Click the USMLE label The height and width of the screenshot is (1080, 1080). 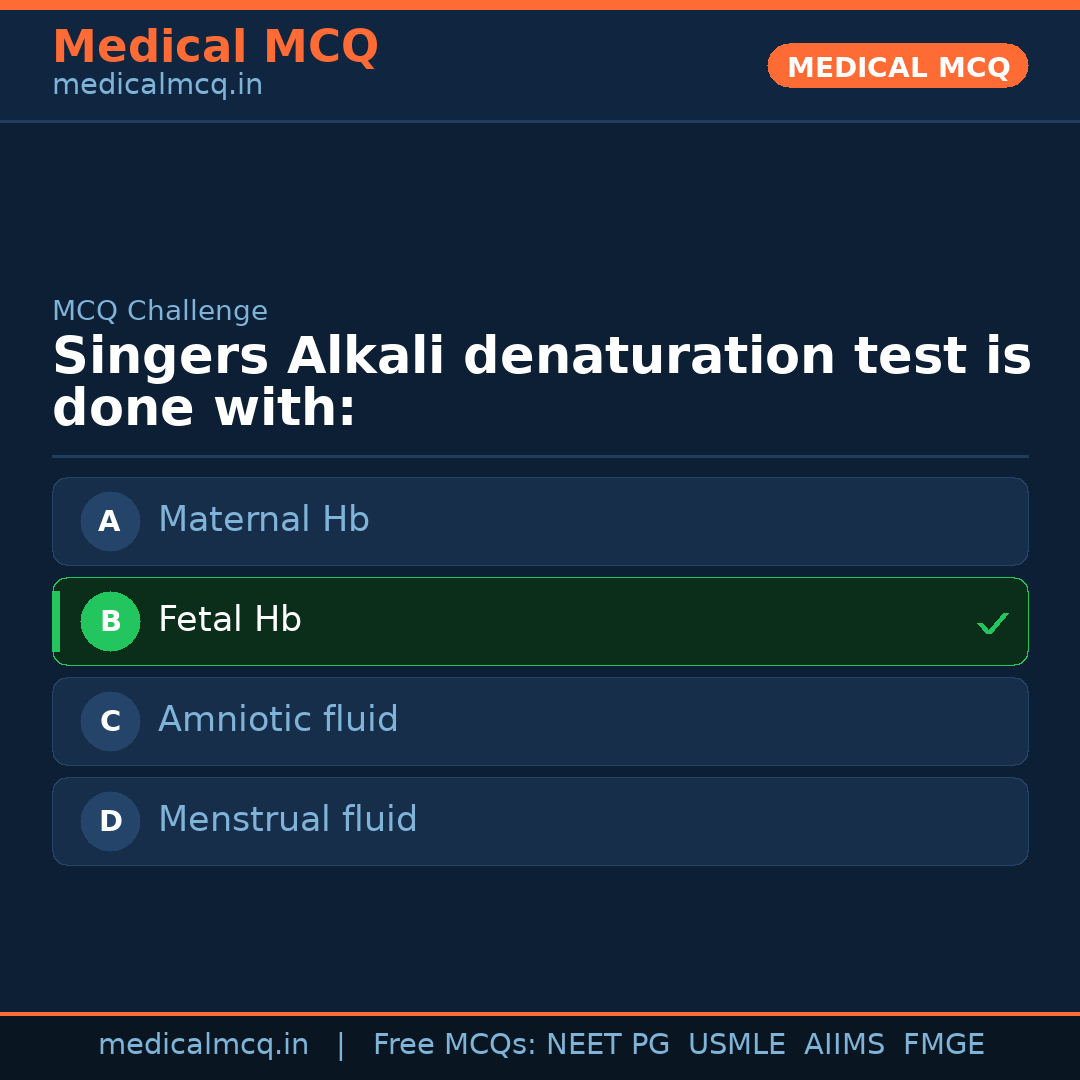737,1043
